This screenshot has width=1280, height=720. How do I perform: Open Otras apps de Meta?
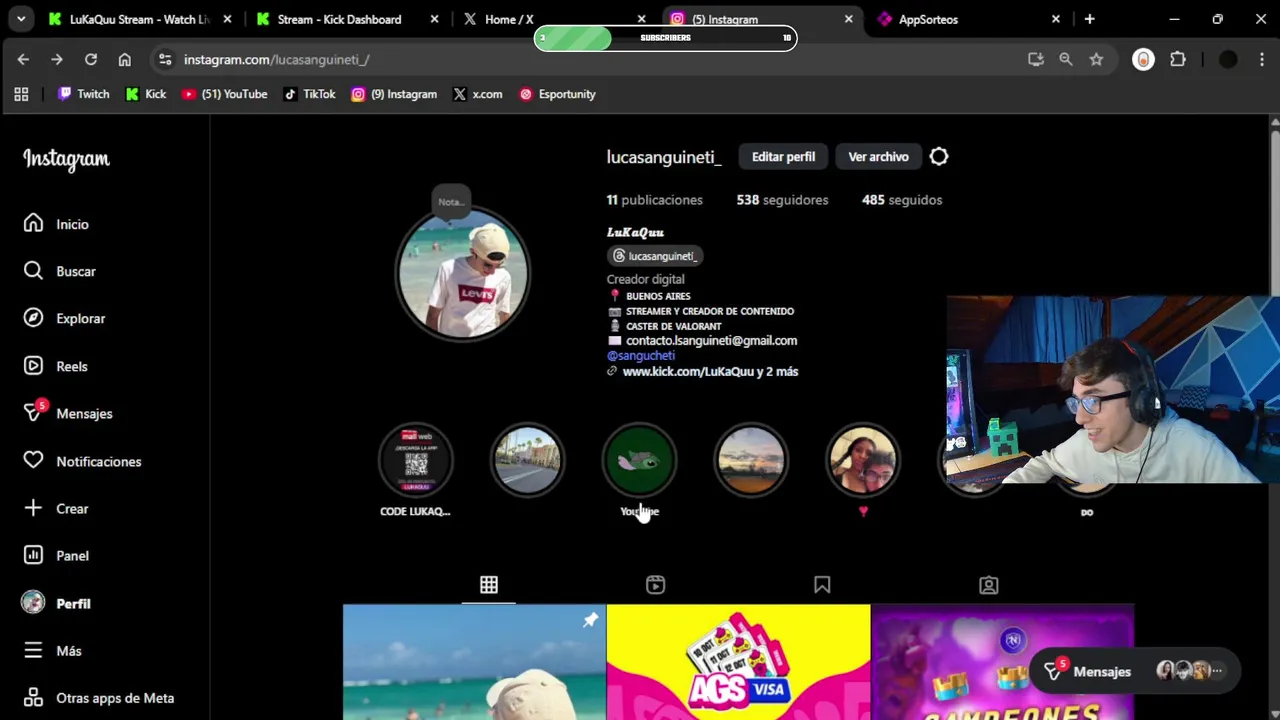[98, 698]
